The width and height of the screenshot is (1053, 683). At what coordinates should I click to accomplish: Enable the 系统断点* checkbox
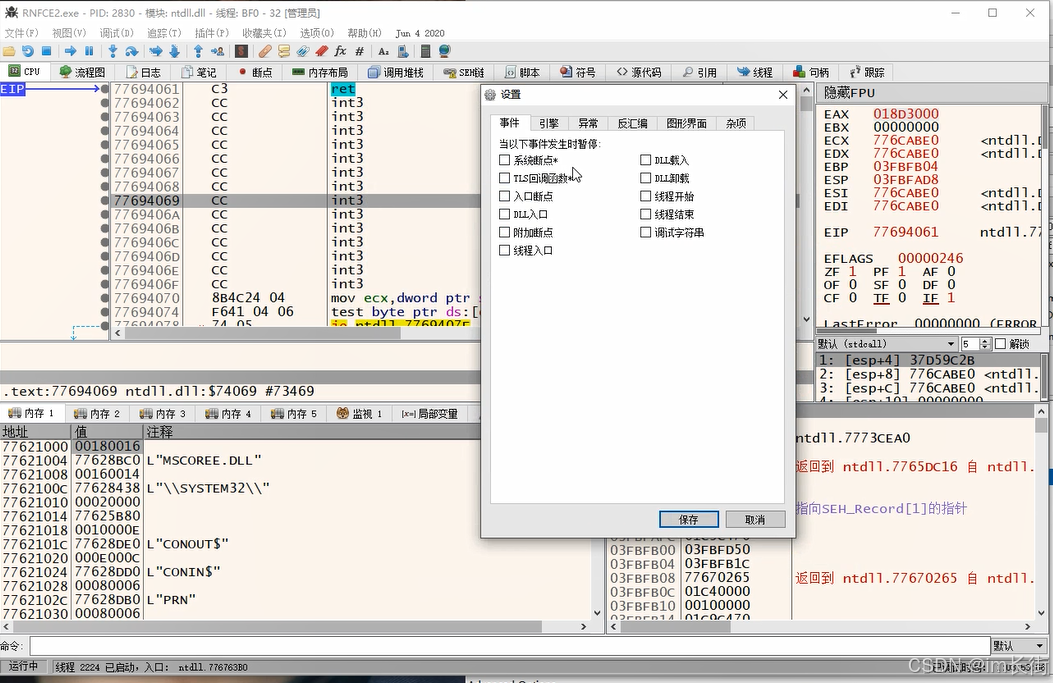click(504, 160)
